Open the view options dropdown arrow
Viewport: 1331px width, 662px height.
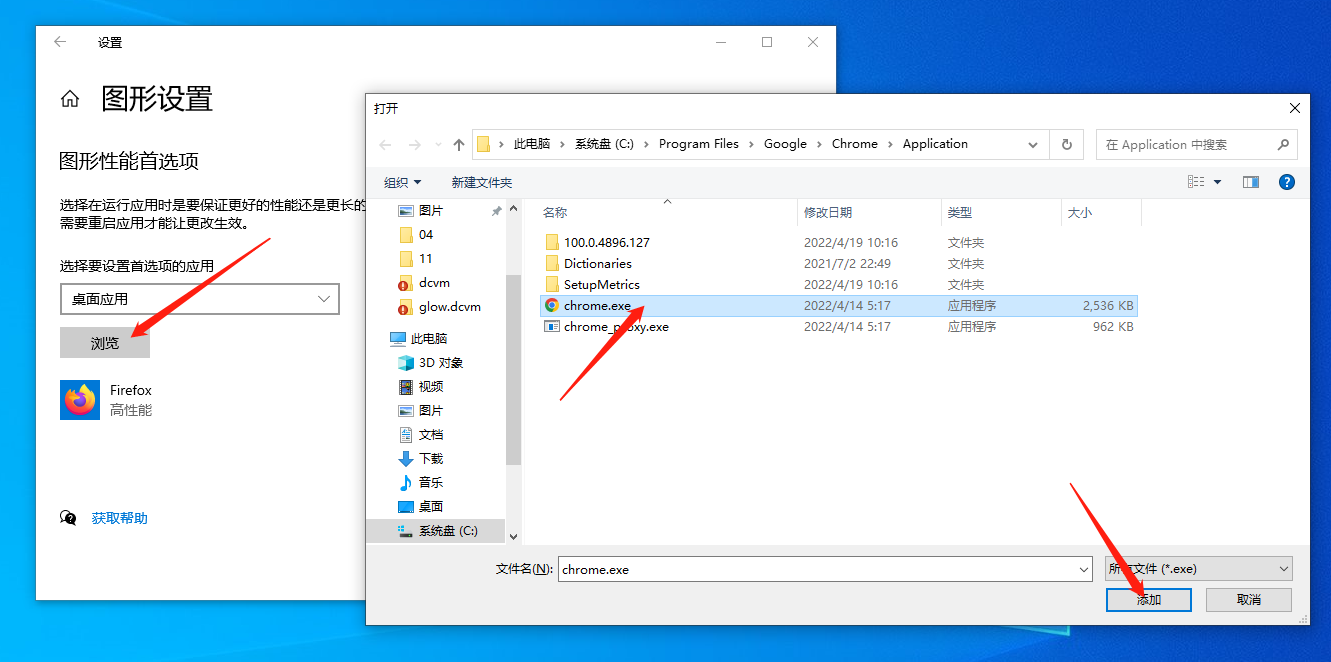click(1217, 182)
